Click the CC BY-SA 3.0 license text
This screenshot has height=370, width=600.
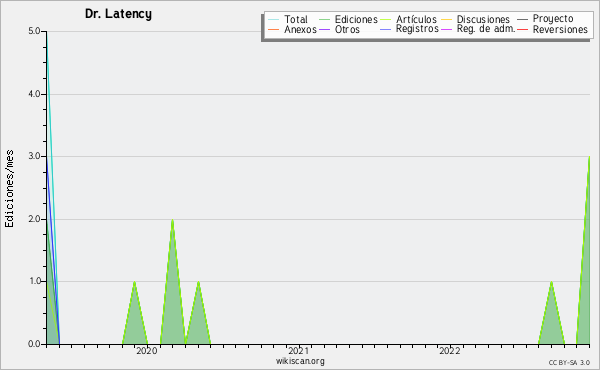[x=569, y=362]
